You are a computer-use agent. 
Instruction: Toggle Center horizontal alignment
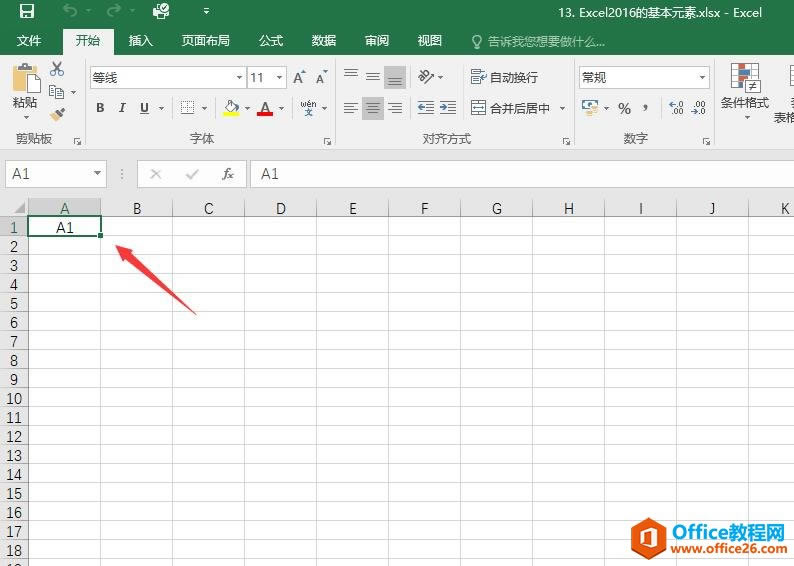[373, 107]
